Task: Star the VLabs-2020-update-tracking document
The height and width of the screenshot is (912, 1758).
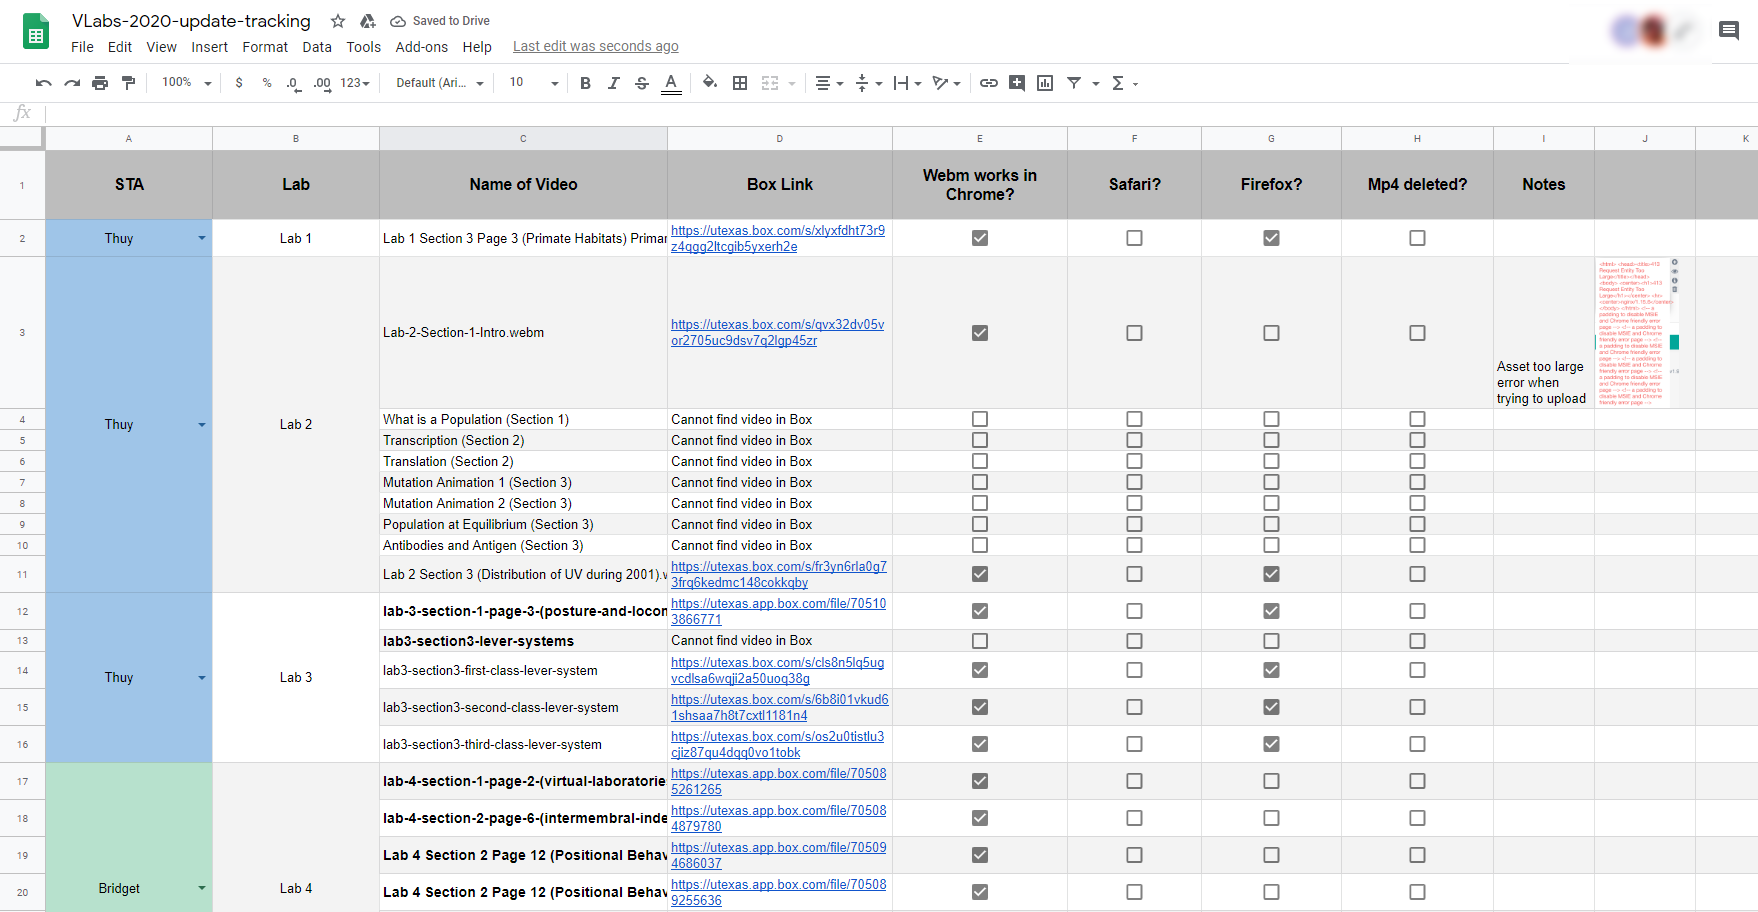Action: [x=338, y=21]
